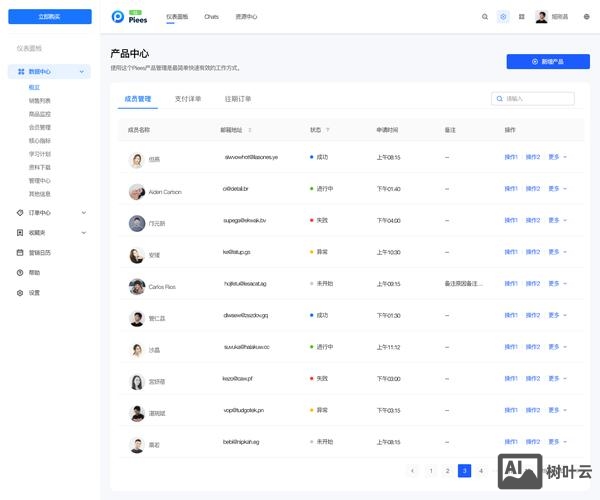Expand the 订单中心 sidebar section

click(83, 212)
